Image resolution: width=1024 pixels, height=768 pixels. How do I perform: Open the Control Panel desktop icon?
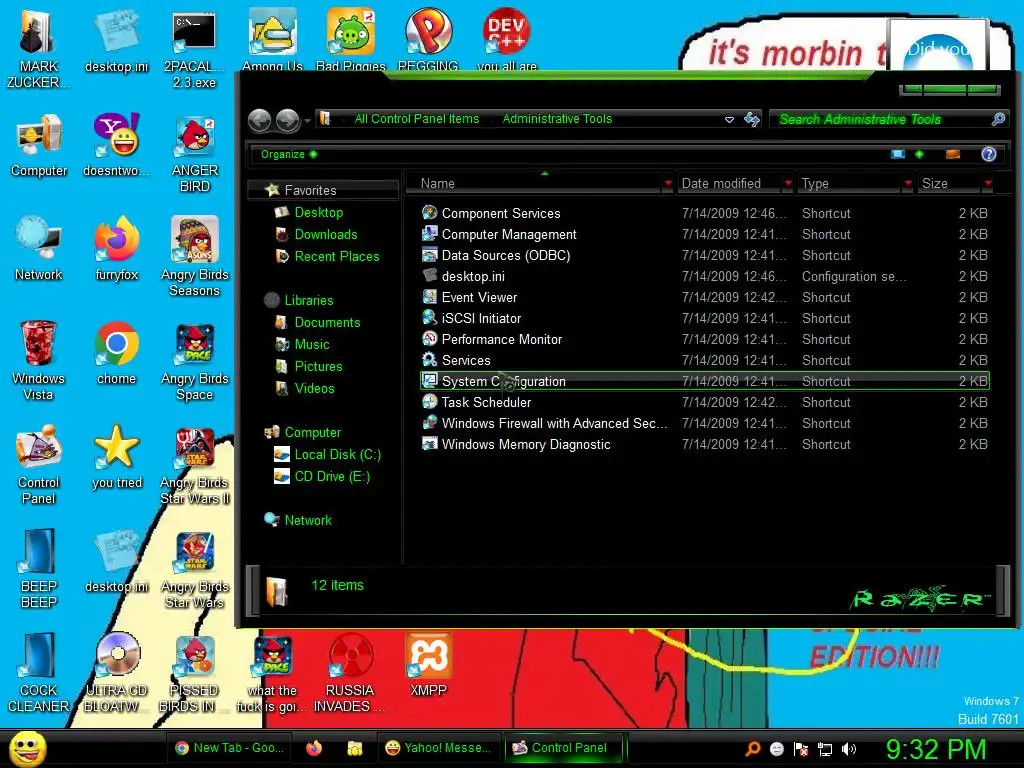[39, 464]
